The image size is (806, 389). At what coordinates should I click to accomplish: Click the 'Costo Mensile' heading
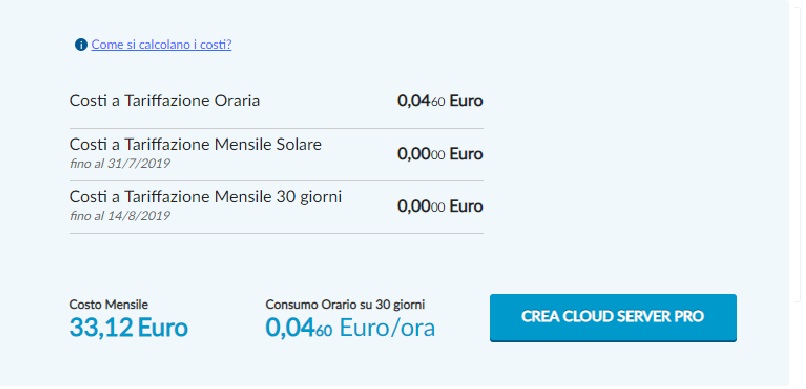(x=108, y=305)
